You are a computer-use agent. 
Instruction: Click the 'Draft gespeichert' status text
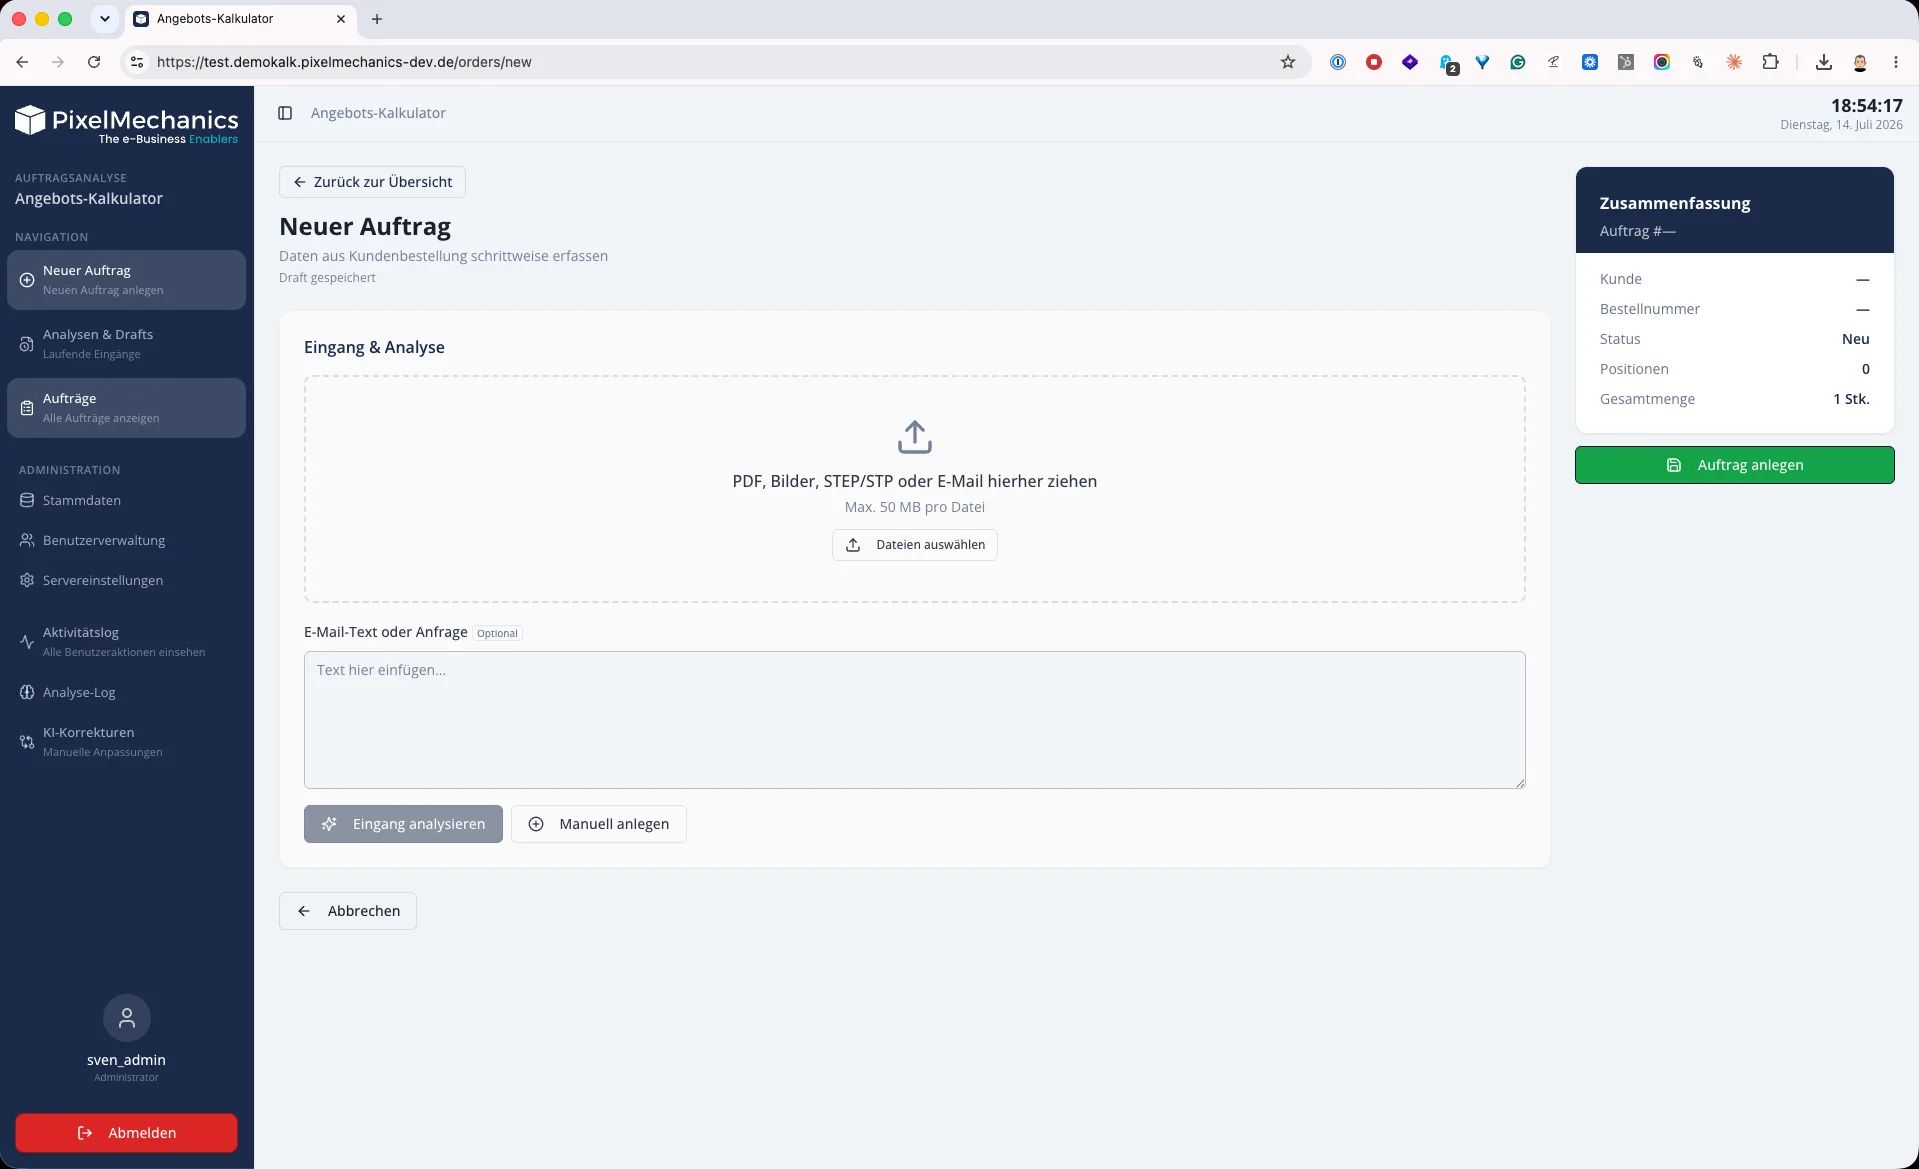pos(327,278)
